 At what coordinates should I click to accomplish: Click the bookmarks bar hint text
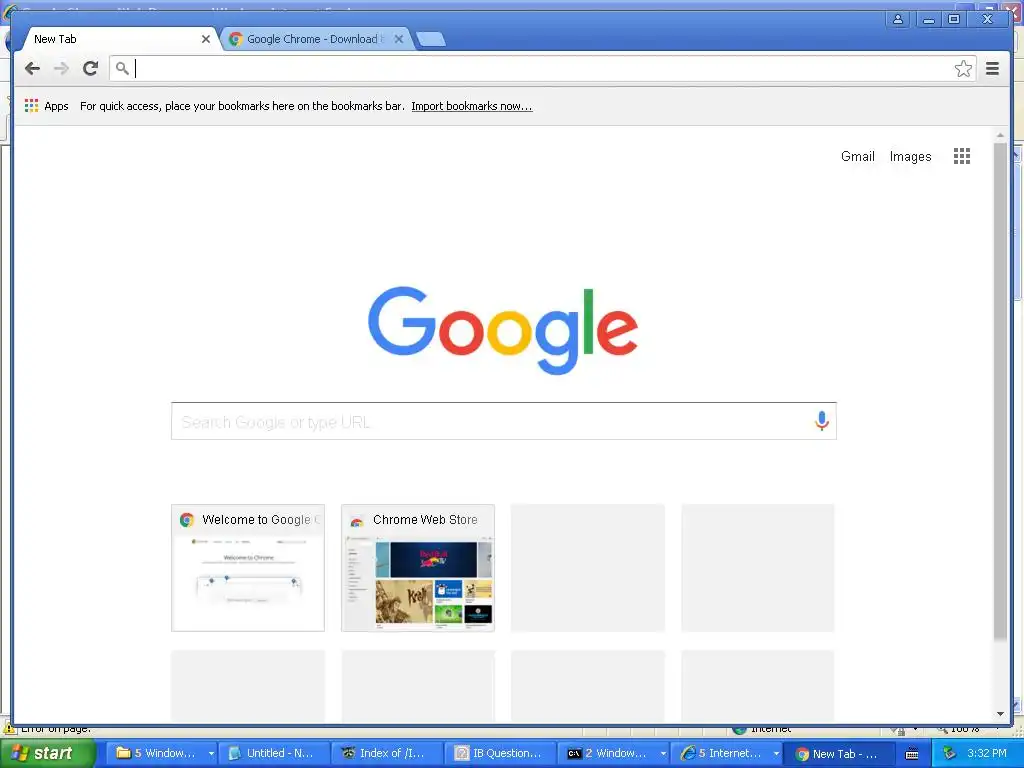tap(242, 106)
